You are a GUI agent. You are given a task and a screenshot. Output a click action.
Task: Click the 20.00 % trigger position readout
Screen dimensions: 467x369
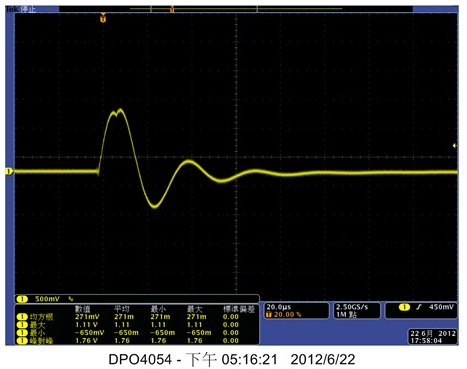284,314
